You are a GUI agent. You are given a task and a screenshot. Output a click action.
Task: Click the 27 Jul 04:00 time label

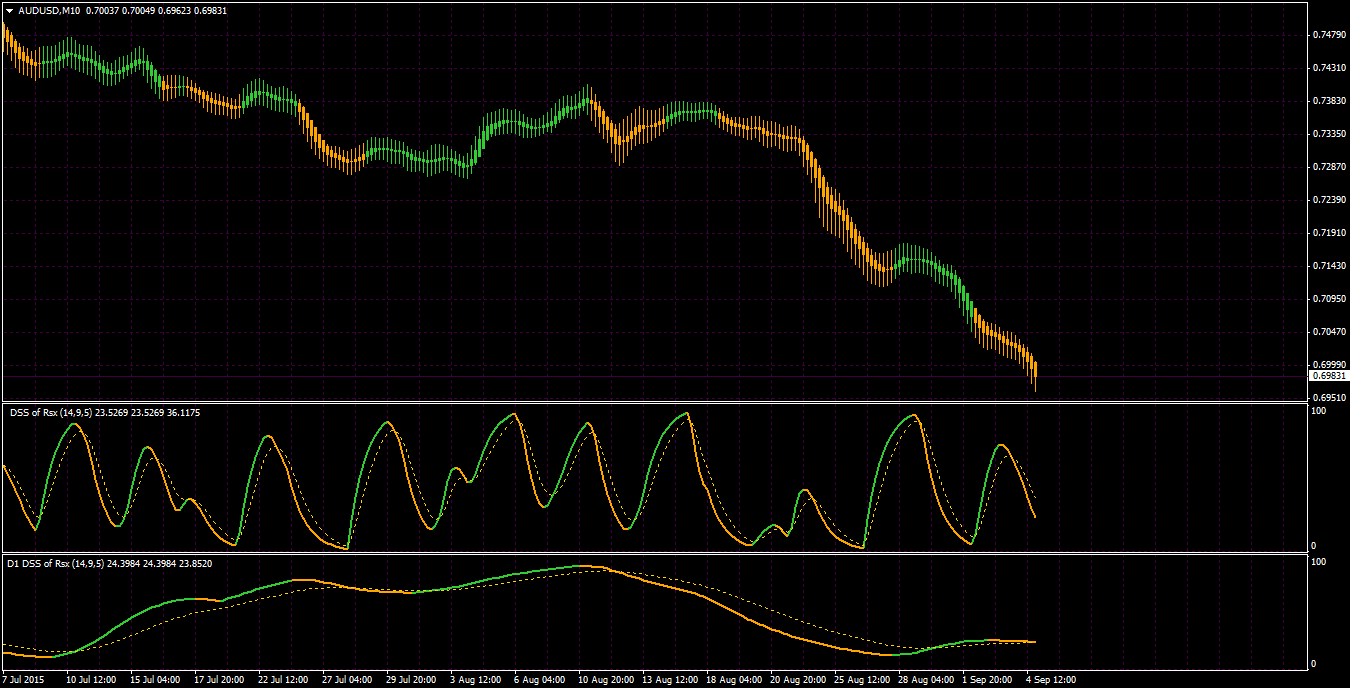click(347, 679)
